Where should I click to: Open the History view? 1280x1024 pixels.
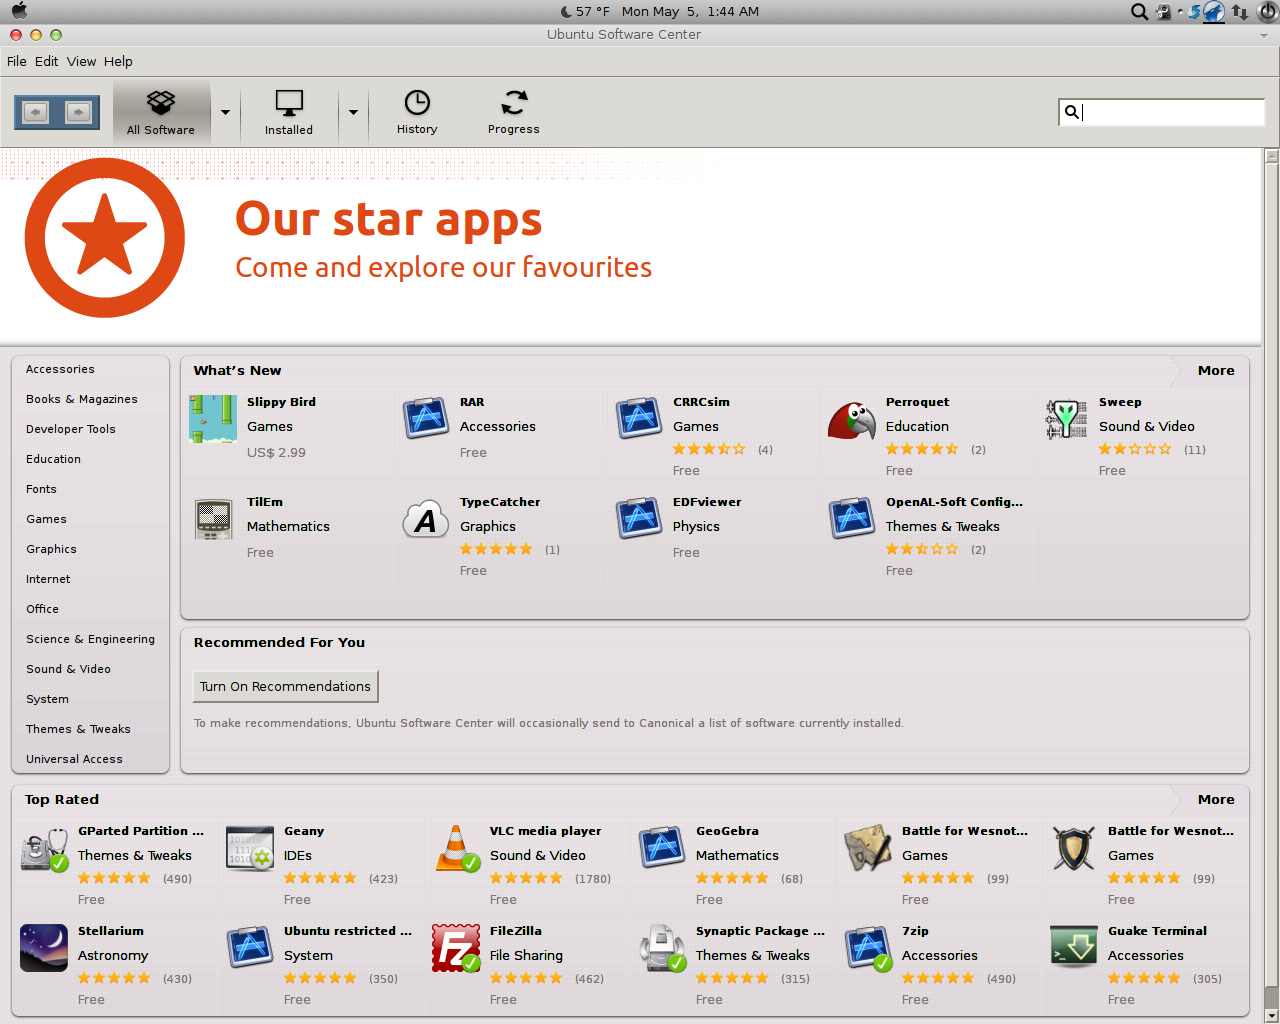[x=417, y=112]
